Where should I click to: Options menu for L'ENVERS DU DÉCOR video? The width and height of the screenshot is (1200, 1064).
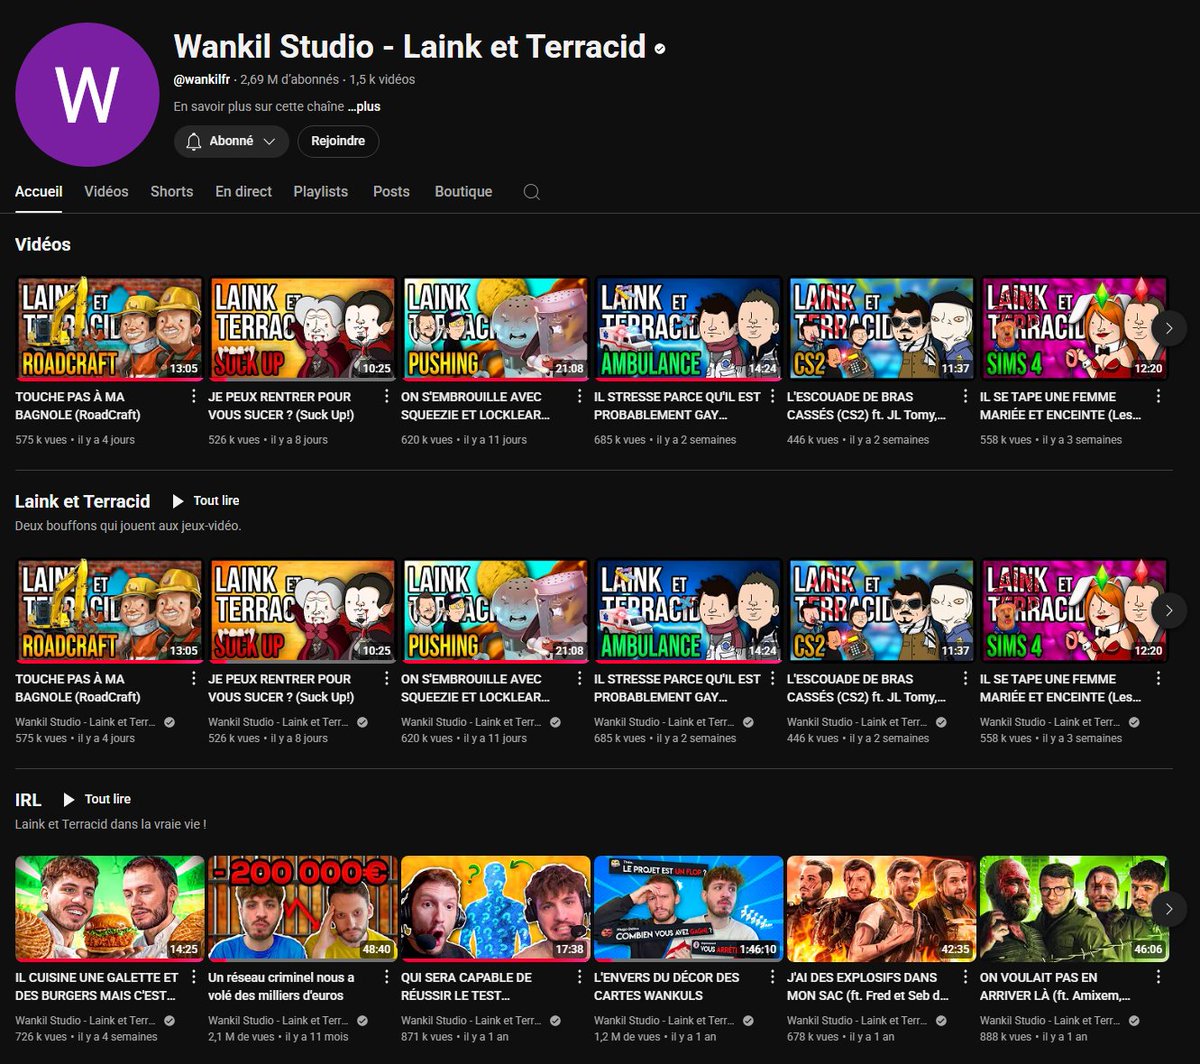point(773,978)
